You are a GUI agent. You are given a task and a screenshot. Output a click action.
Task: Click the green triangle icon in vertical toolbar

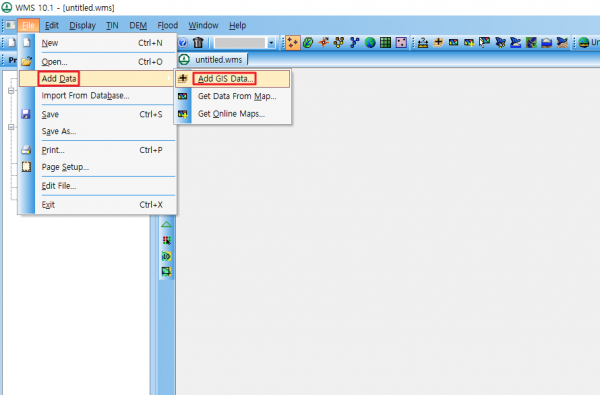click(166, 225)
